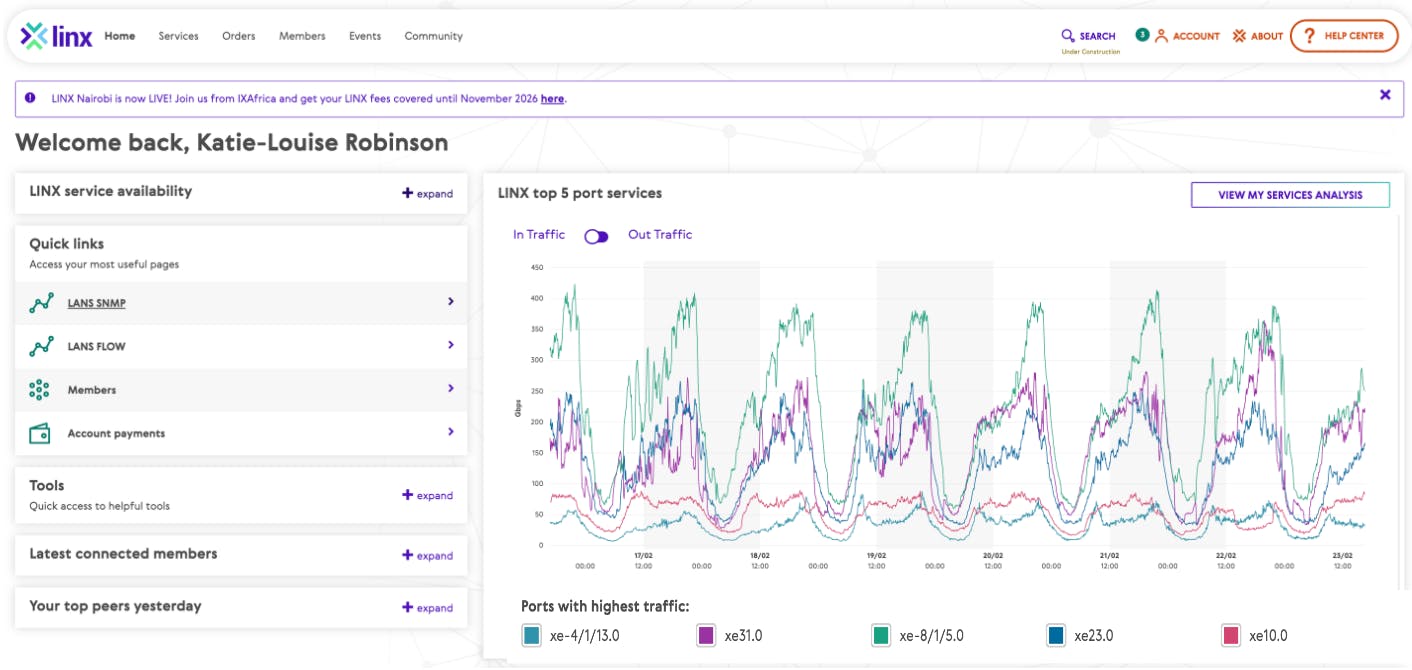Expand Your top peers yesterday panel
The image size is (1412, 670).
(x=428, y=607)
